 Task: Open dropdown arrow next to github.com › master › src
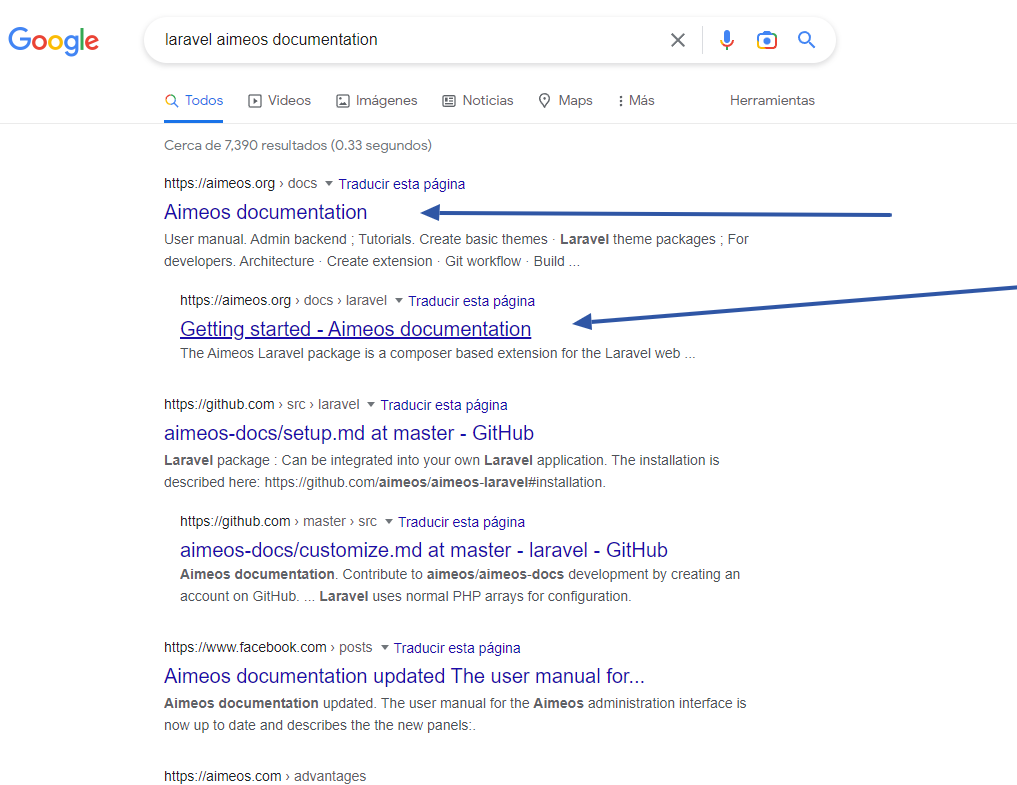[389, 522]
